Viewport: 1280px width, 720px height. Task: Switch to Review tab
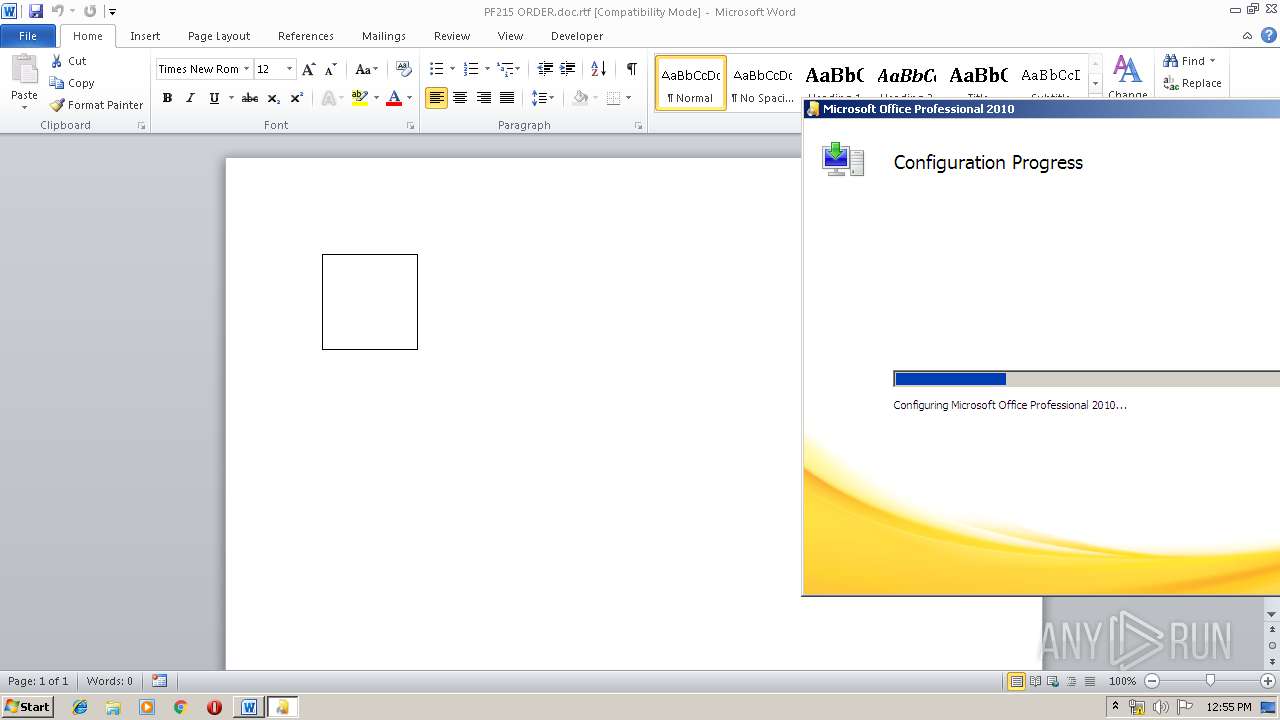point(452,36)
